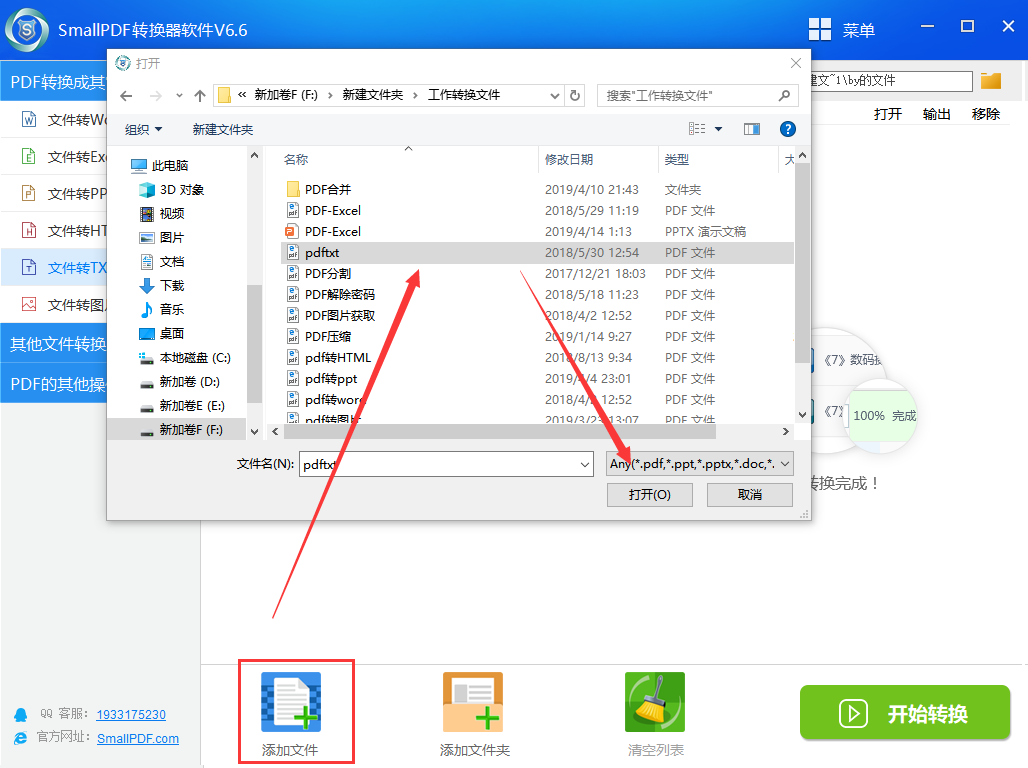
Task: Click the Output column header
Action: 936,114
